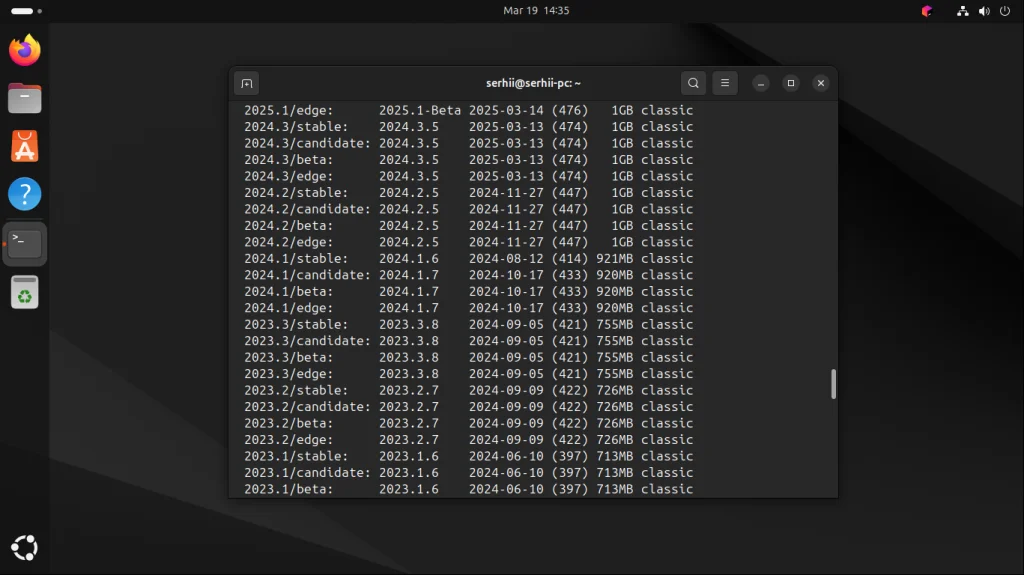The height and width of the screenshot is (575, 1024).
Task: Click the 2023.2/candidate channel text
Action: [307, 407]
